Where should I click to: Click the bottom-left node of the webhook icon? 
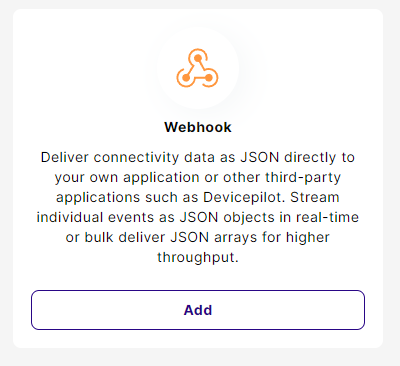(186, 78)
